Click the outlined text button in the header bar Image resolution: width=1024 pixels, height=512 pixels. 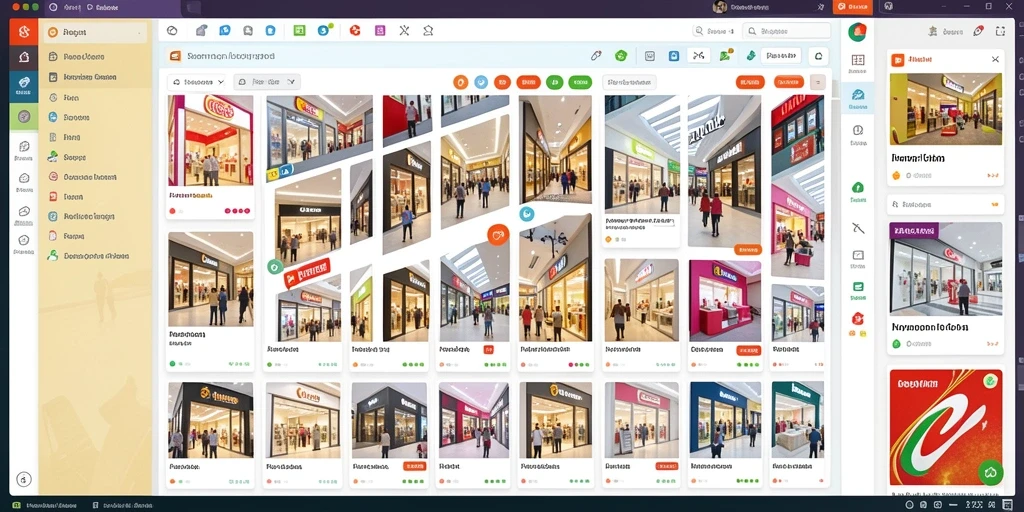[781, 56]
